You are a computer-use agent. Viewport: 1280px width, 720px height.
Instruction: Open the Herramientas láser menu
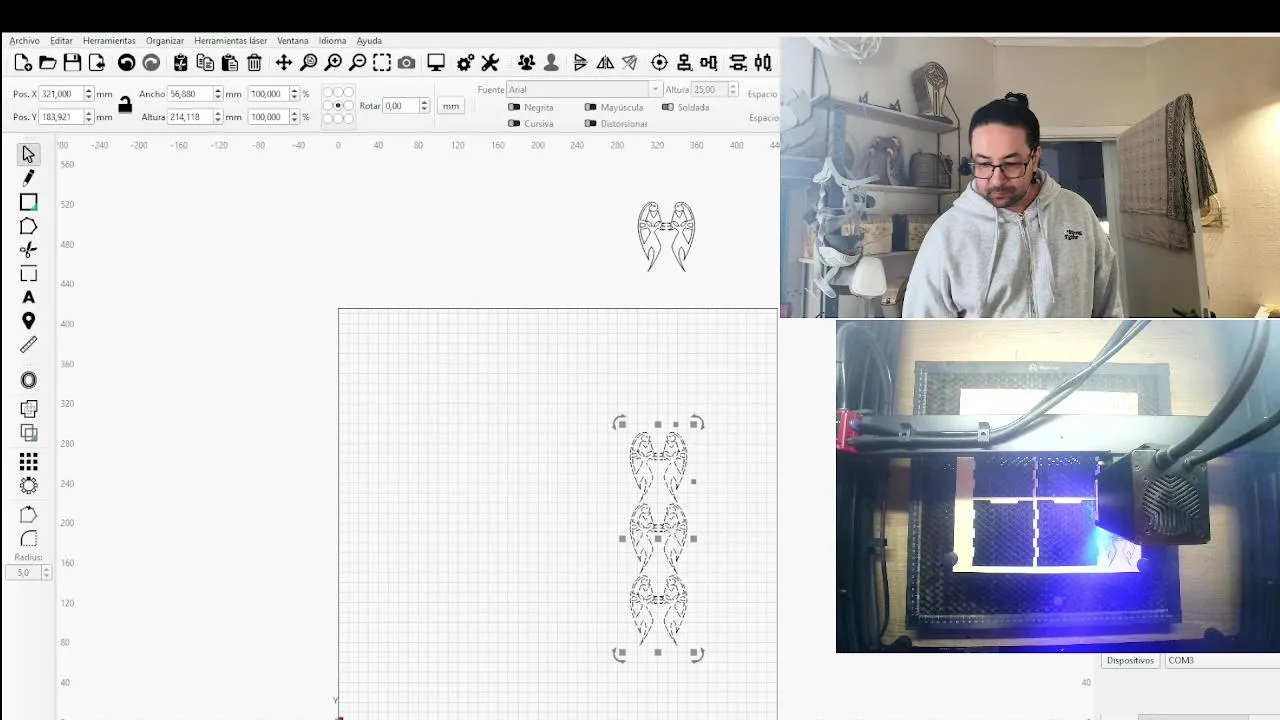(x=230, y=41)
